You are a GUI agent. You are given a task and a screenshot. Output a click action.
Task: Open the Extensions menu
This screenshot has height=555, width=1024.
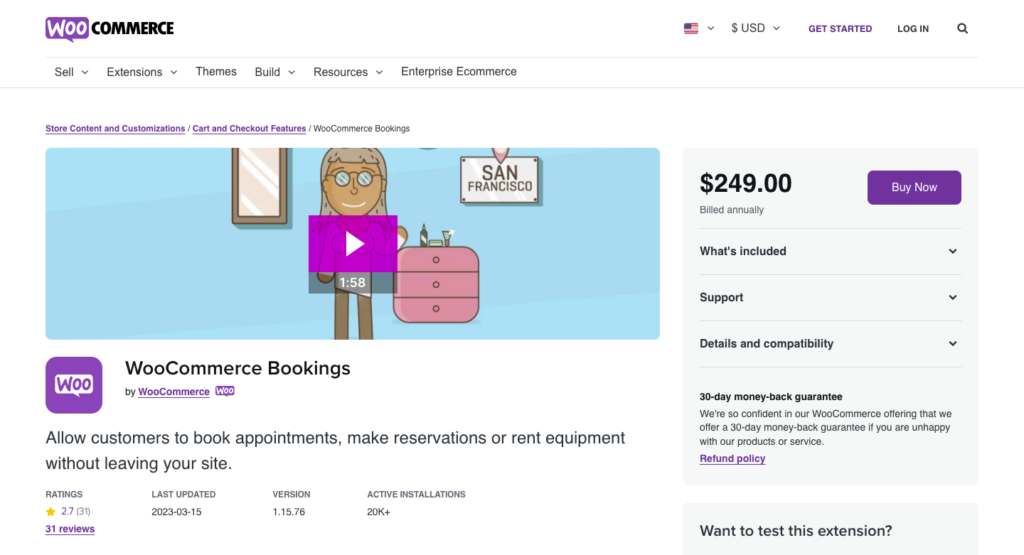click(x=142, y=72)
